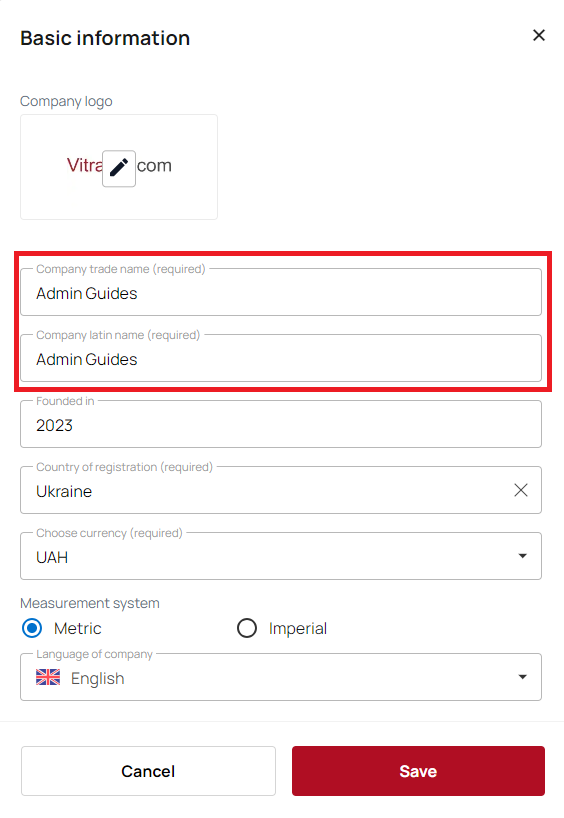This screenshot has height=818, width=564.
Task: Save the basic information
Action: (418, 771)
